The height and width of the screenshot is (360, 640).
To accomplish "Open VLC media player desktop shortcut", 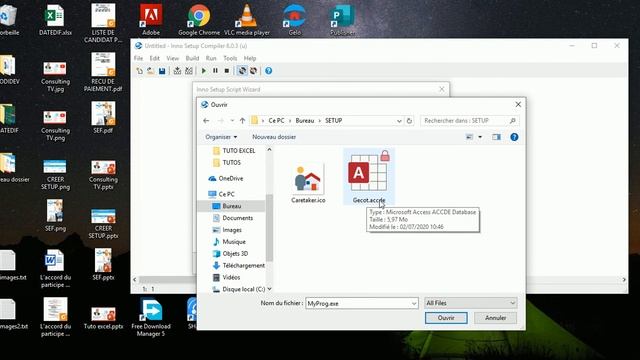I will point(247,20).
